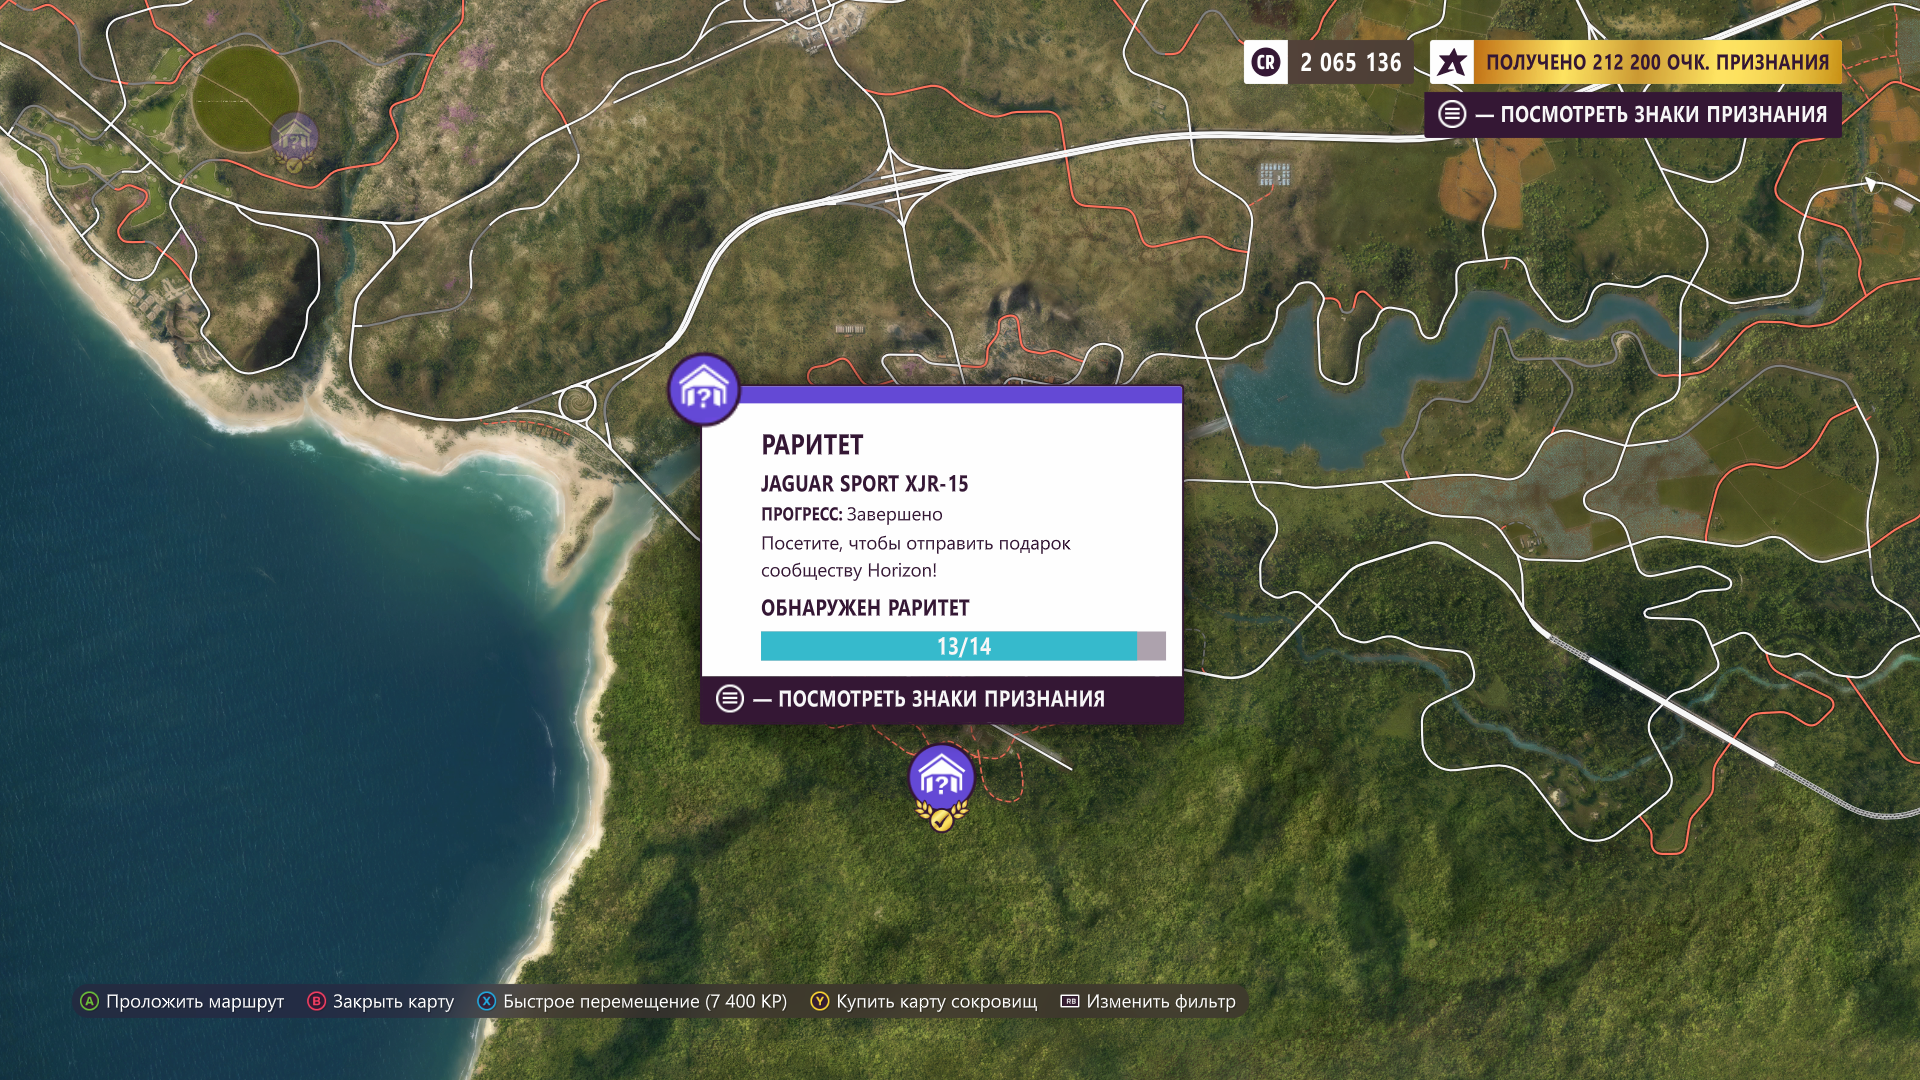Screen dimensions: 1920x1080
Task: Click the CR credits icon
Action: tap(1265, 62)
